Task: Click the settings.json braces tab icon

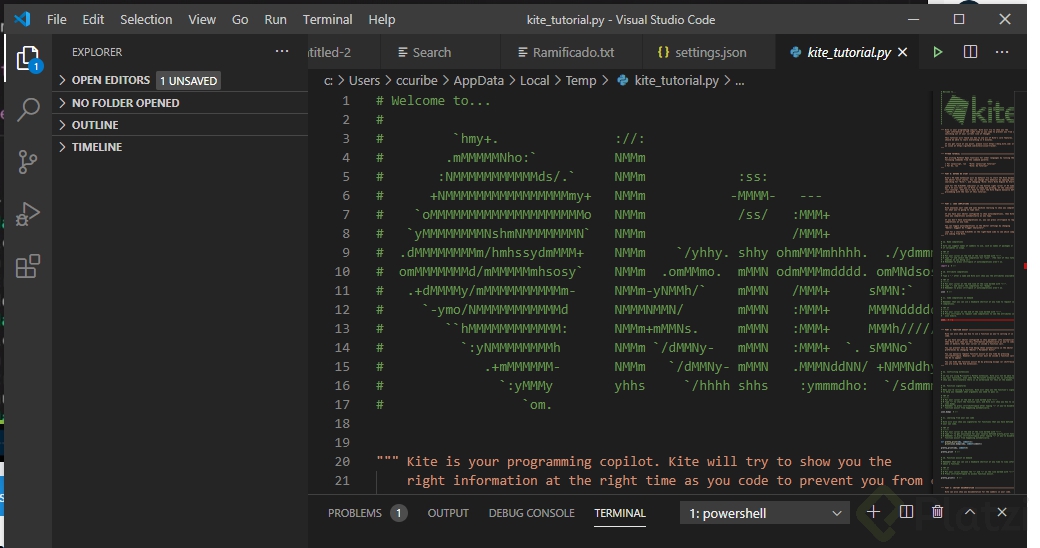Action: (x=663, y=52)
